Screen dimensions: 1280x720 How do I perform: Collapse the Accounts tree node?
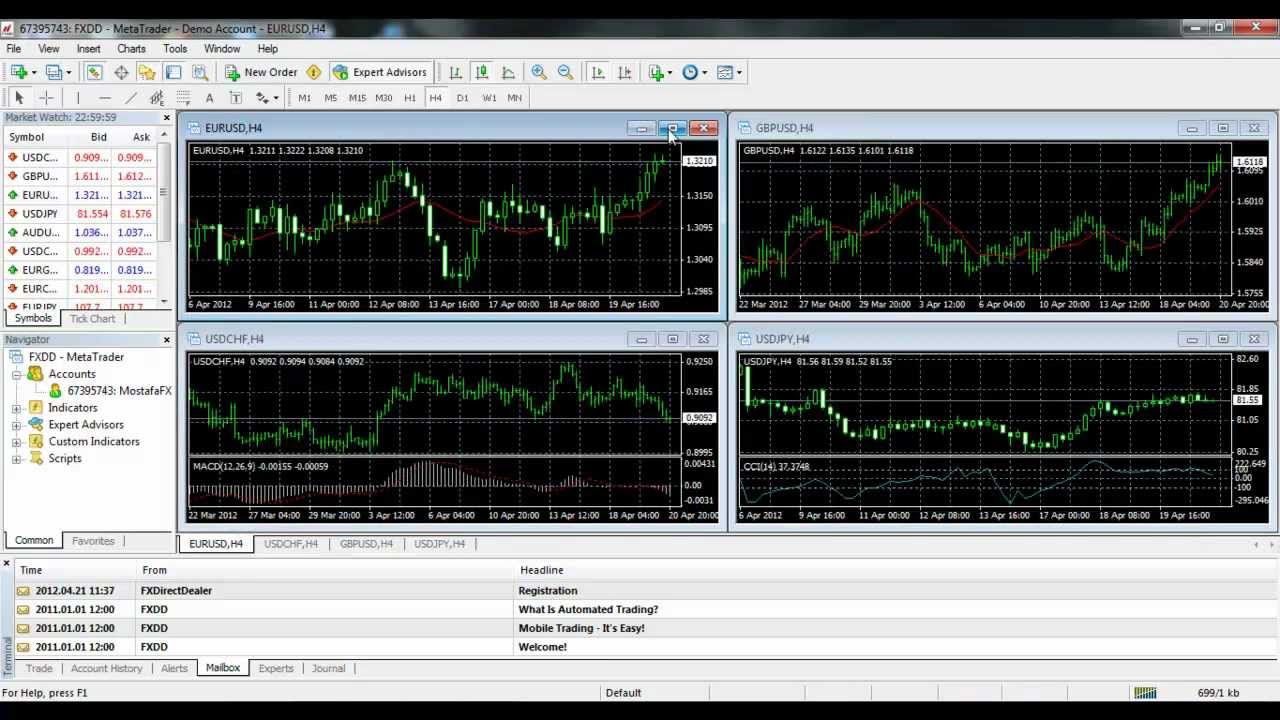tap(16, 374)
